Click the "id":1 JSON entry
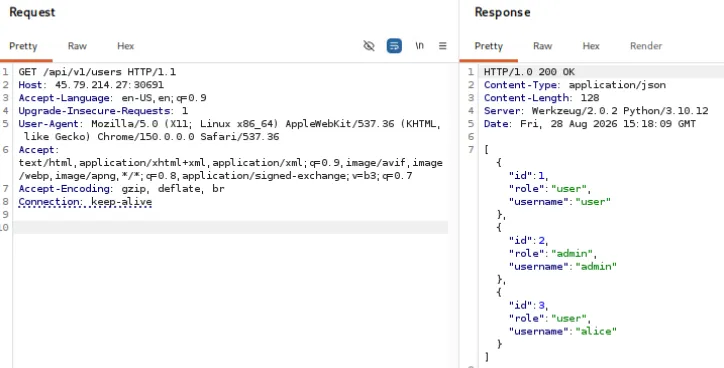 [x=528, y=175]
